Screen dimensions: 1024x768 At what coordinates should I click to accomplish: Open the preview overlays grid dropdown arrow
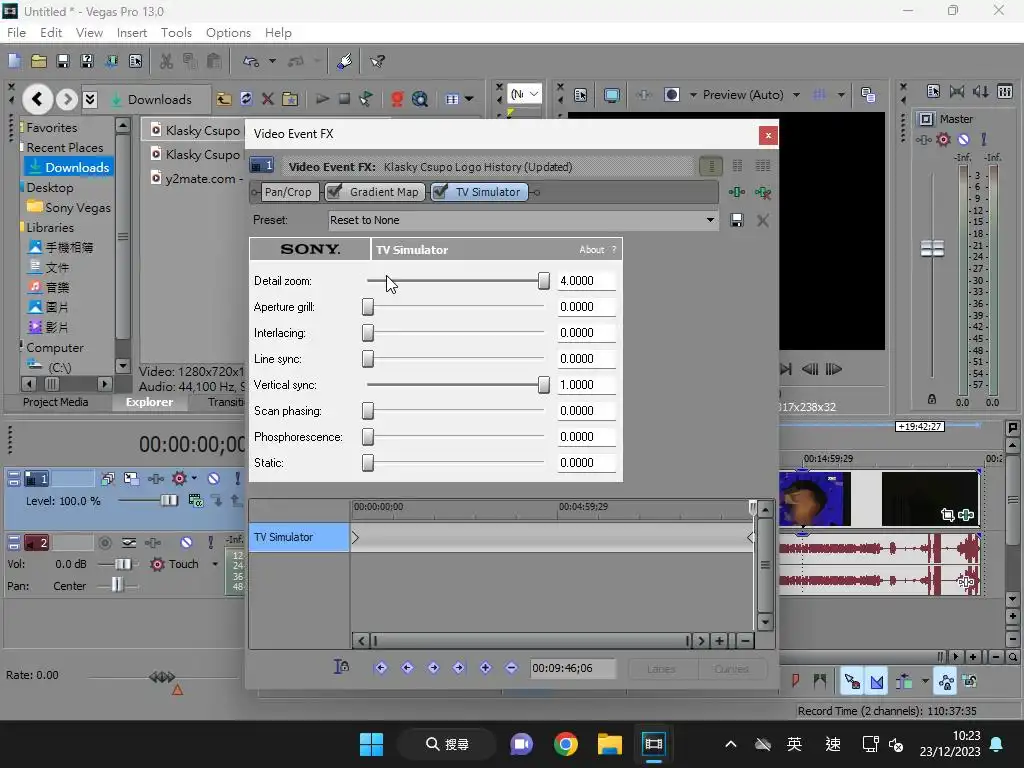click(x=841, y=95)
